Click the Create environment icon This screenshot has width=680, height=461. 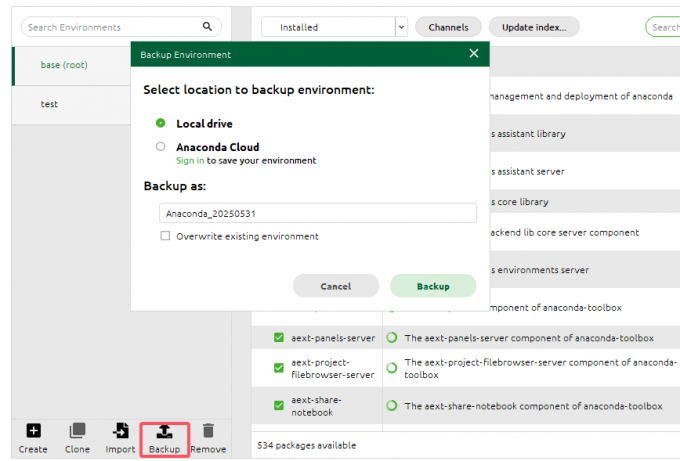[33, 431]
